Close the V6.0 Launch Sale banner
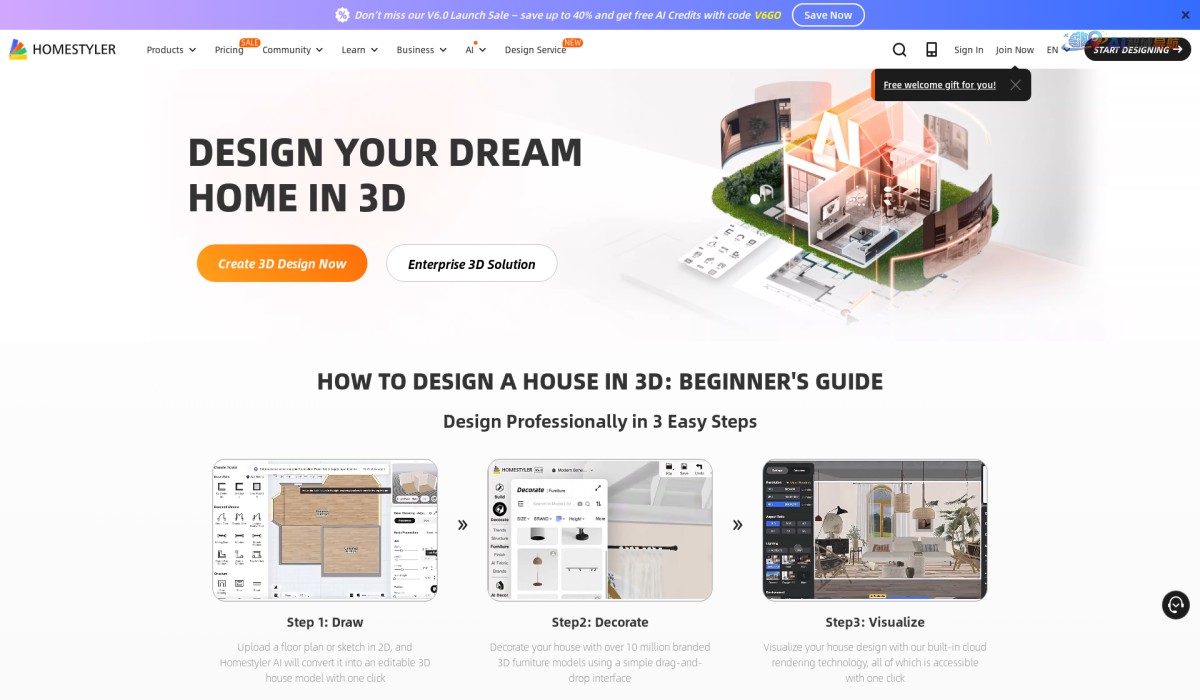Screen dimensions: 1200x700 [x=1185, y=14]
